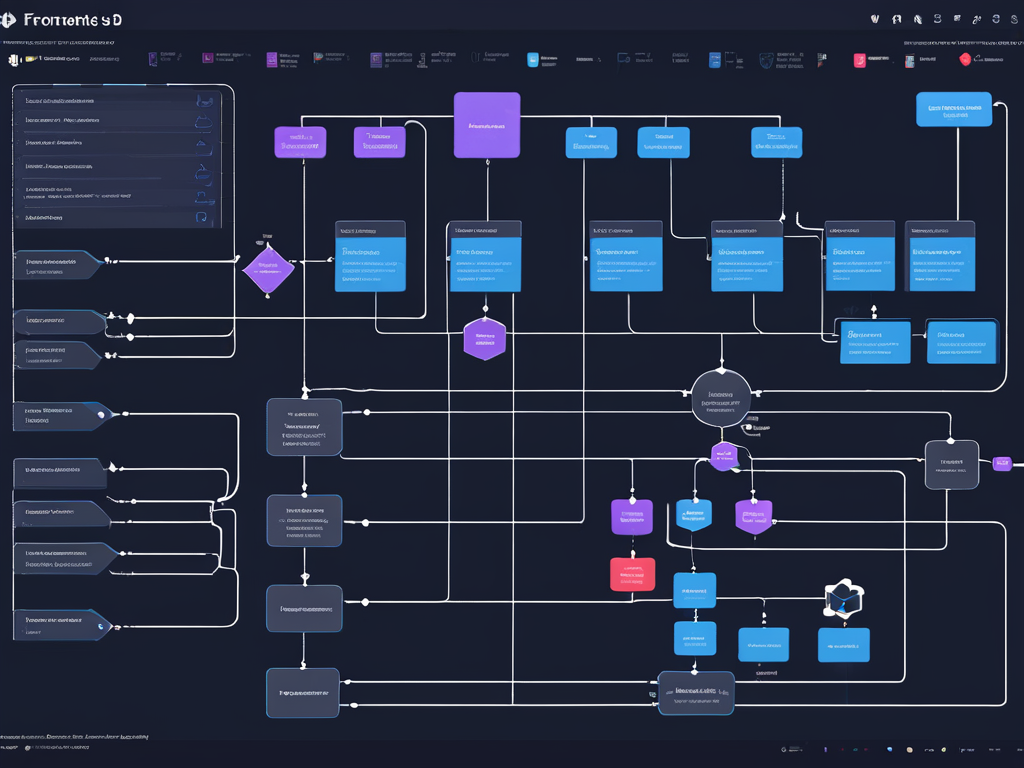Viewport: 1024px width, 768px height.
Task: Click the icon on the first list row
Action: [x=206, y=100]
